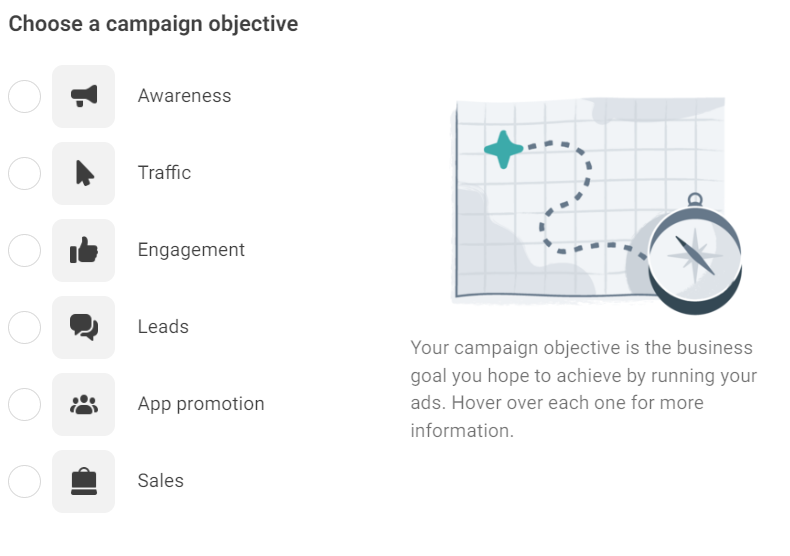
Task: Click the Traffic objective label
Action: pos(164,173)
